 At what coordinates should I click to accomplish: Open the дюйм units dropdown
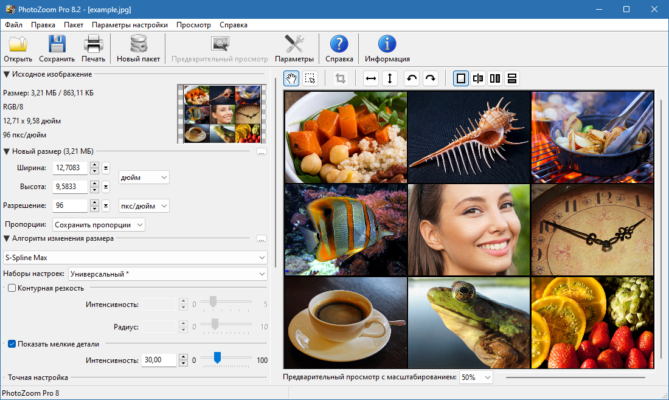coord(143,177)
